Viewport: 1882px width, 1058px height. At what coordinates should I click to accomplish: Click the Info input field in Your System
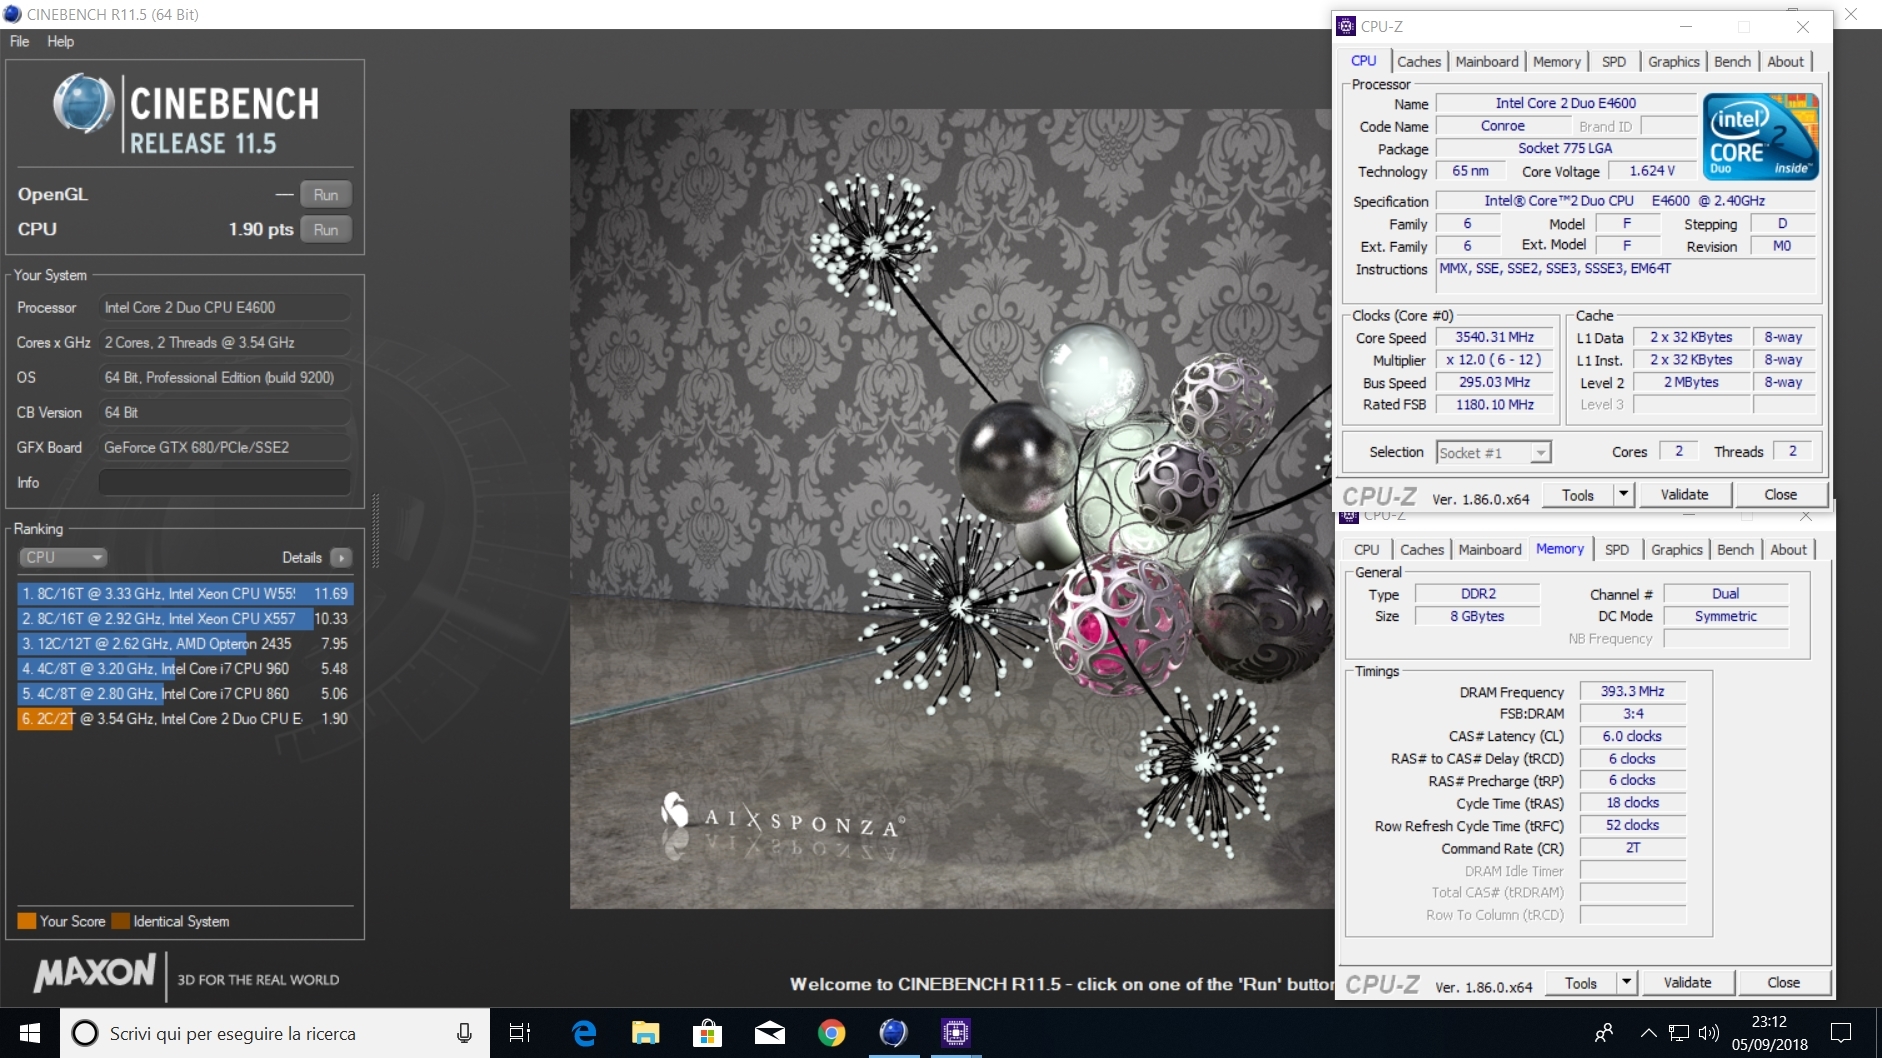[x=225, y=482]
